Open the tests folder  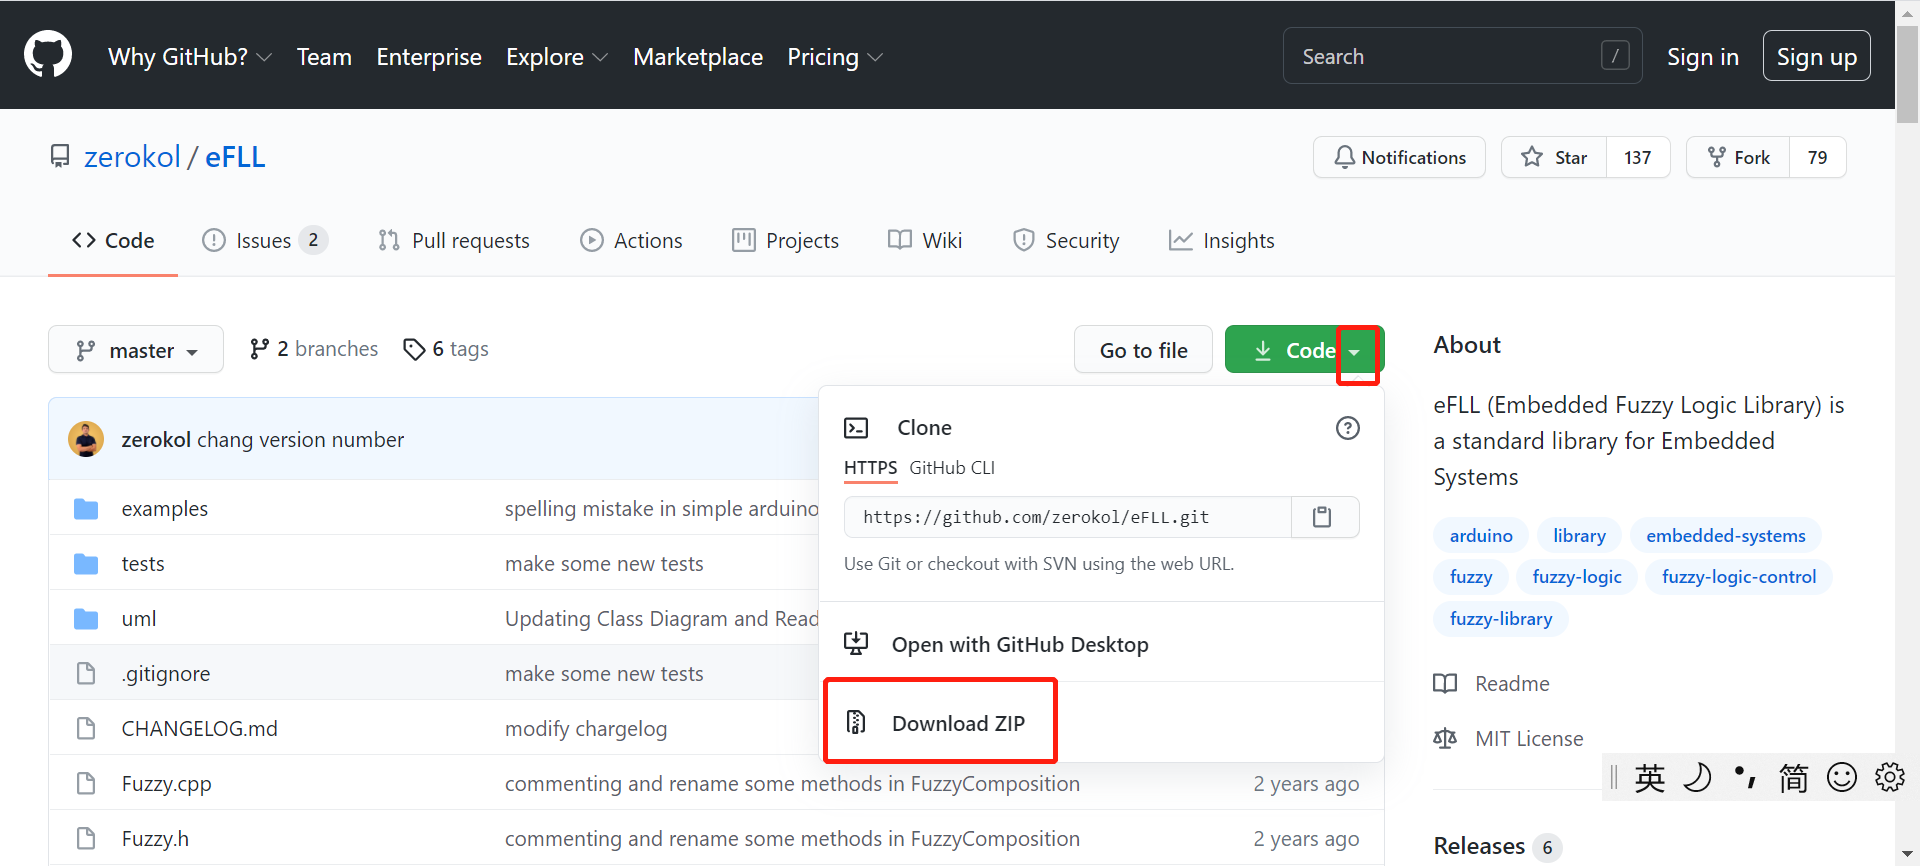click(x=143, y=564)
